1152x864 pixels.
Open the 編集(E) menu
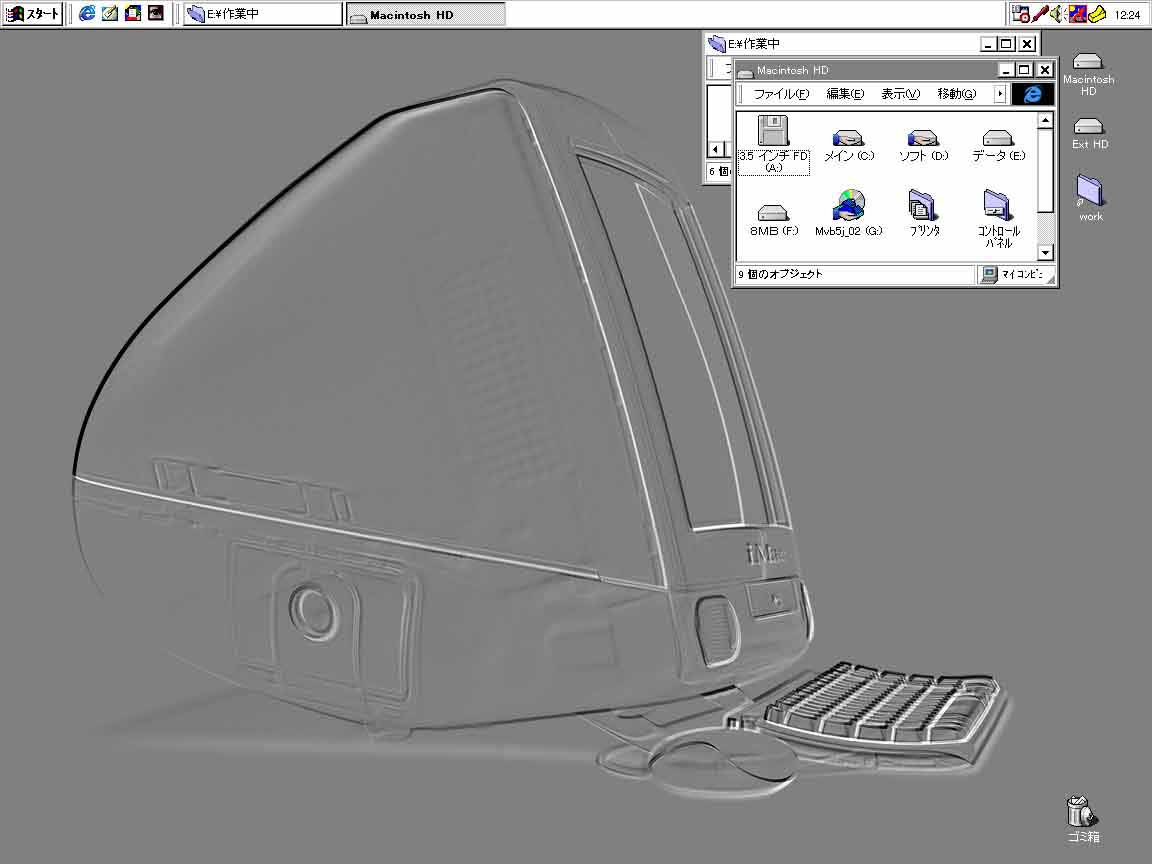(x=845, y=94)
